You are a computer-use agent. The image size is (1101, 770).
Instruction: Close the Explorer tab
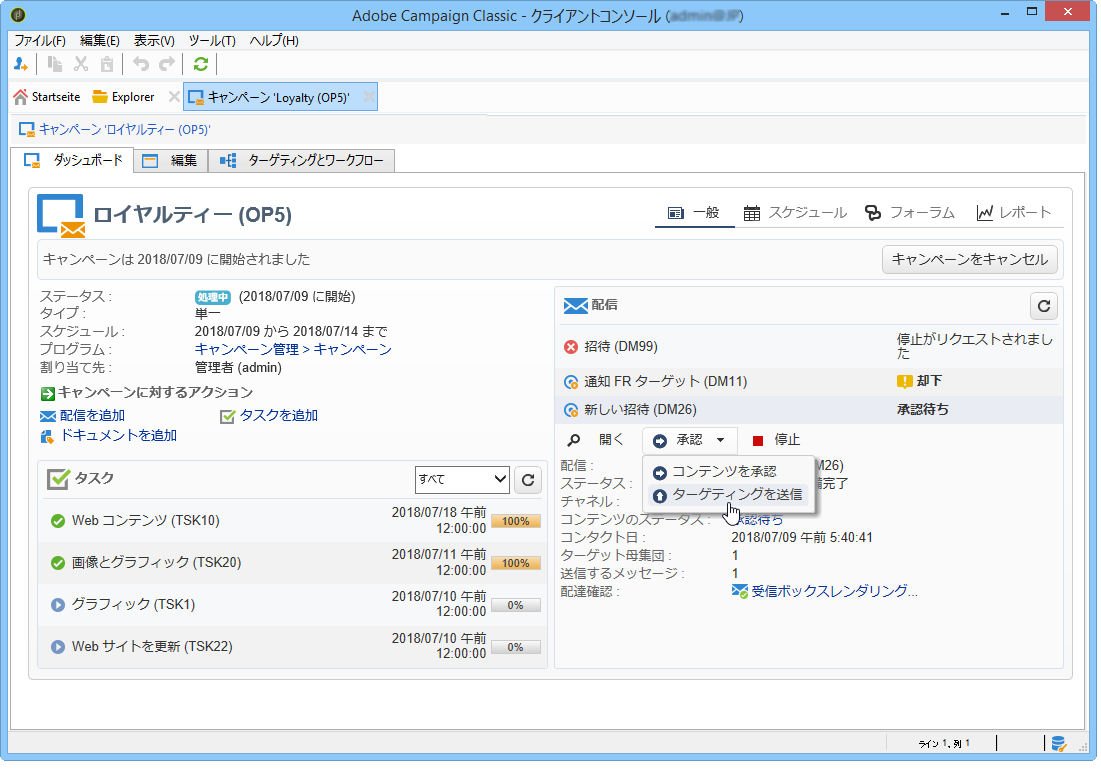pyautogui.click(x=173, y=97)
